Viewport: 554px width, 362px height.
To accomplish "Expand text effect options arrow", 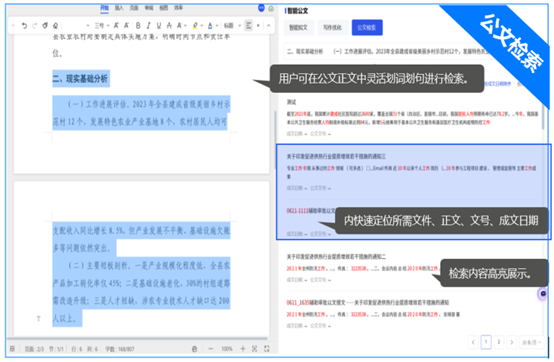I will click(185, 25).
